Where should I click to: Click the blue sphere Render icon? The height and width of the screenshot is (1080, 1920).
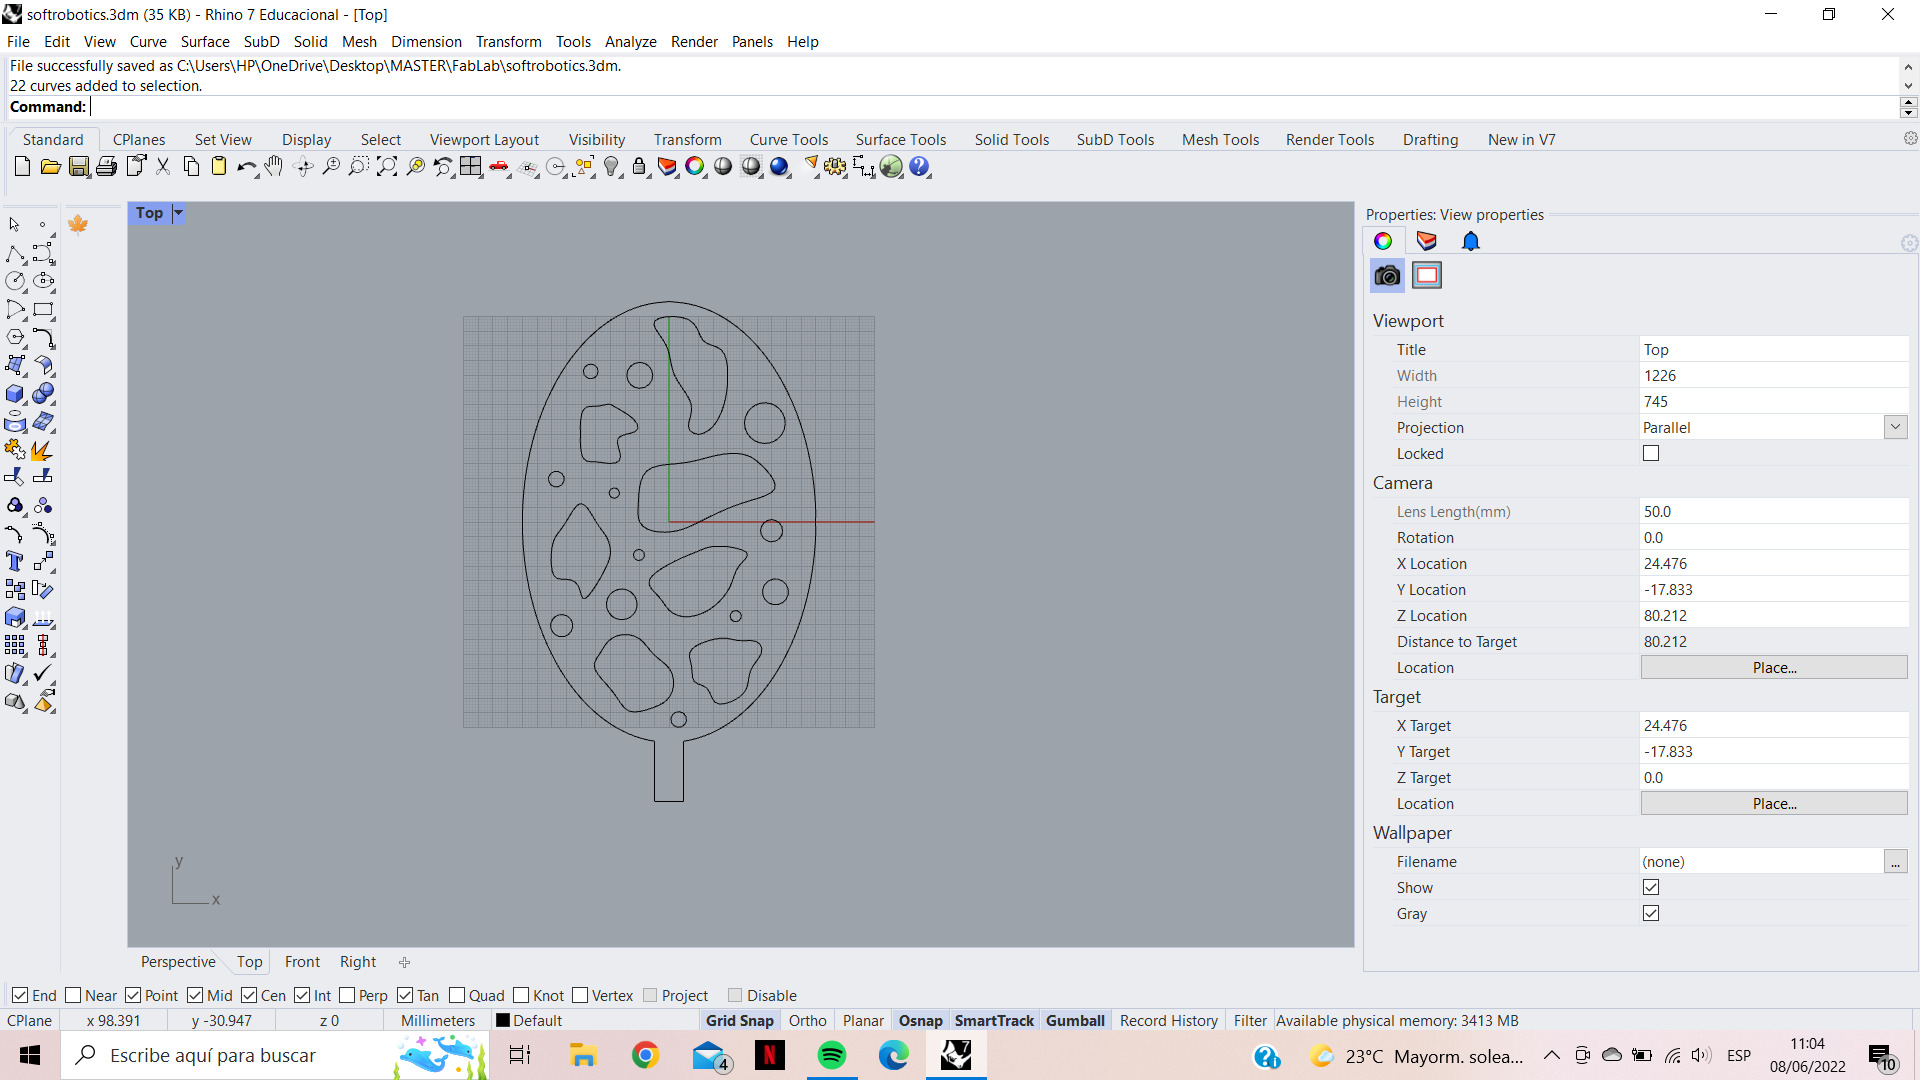(780, 167)
